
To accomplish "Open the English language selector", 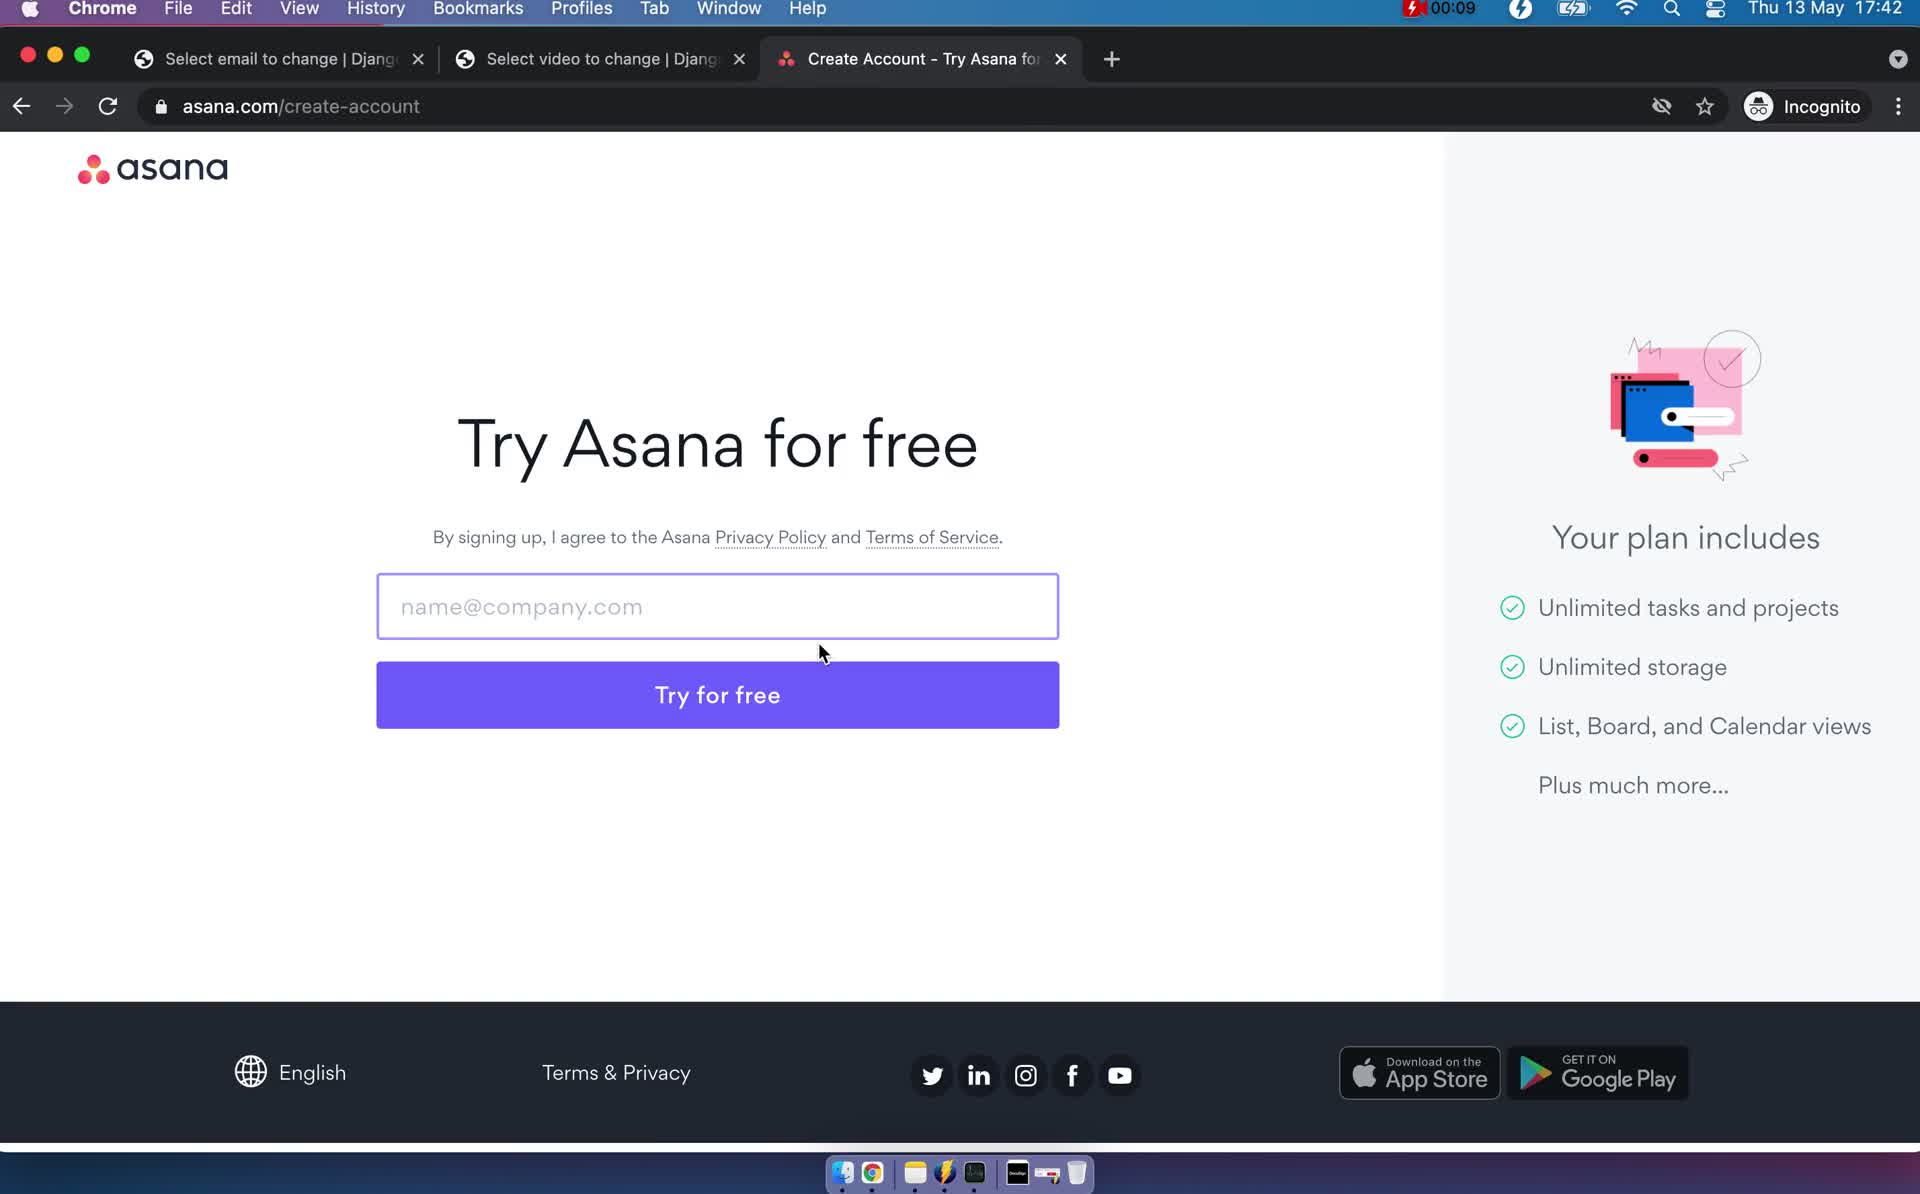I will click(x=291, y=1072).
